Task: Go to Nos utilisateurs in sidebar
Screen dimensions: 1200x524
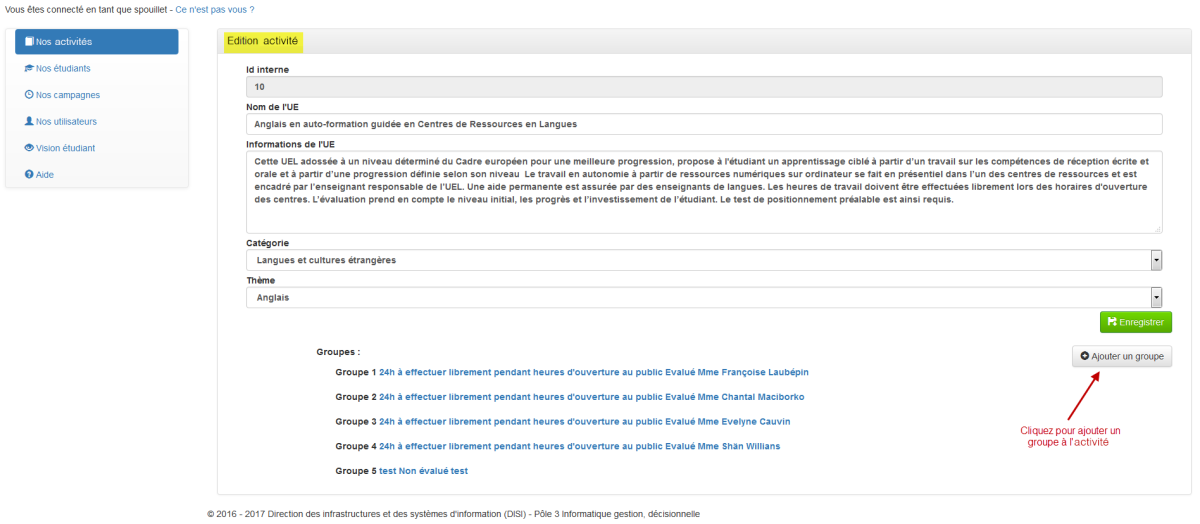Action: pos(66,121)
